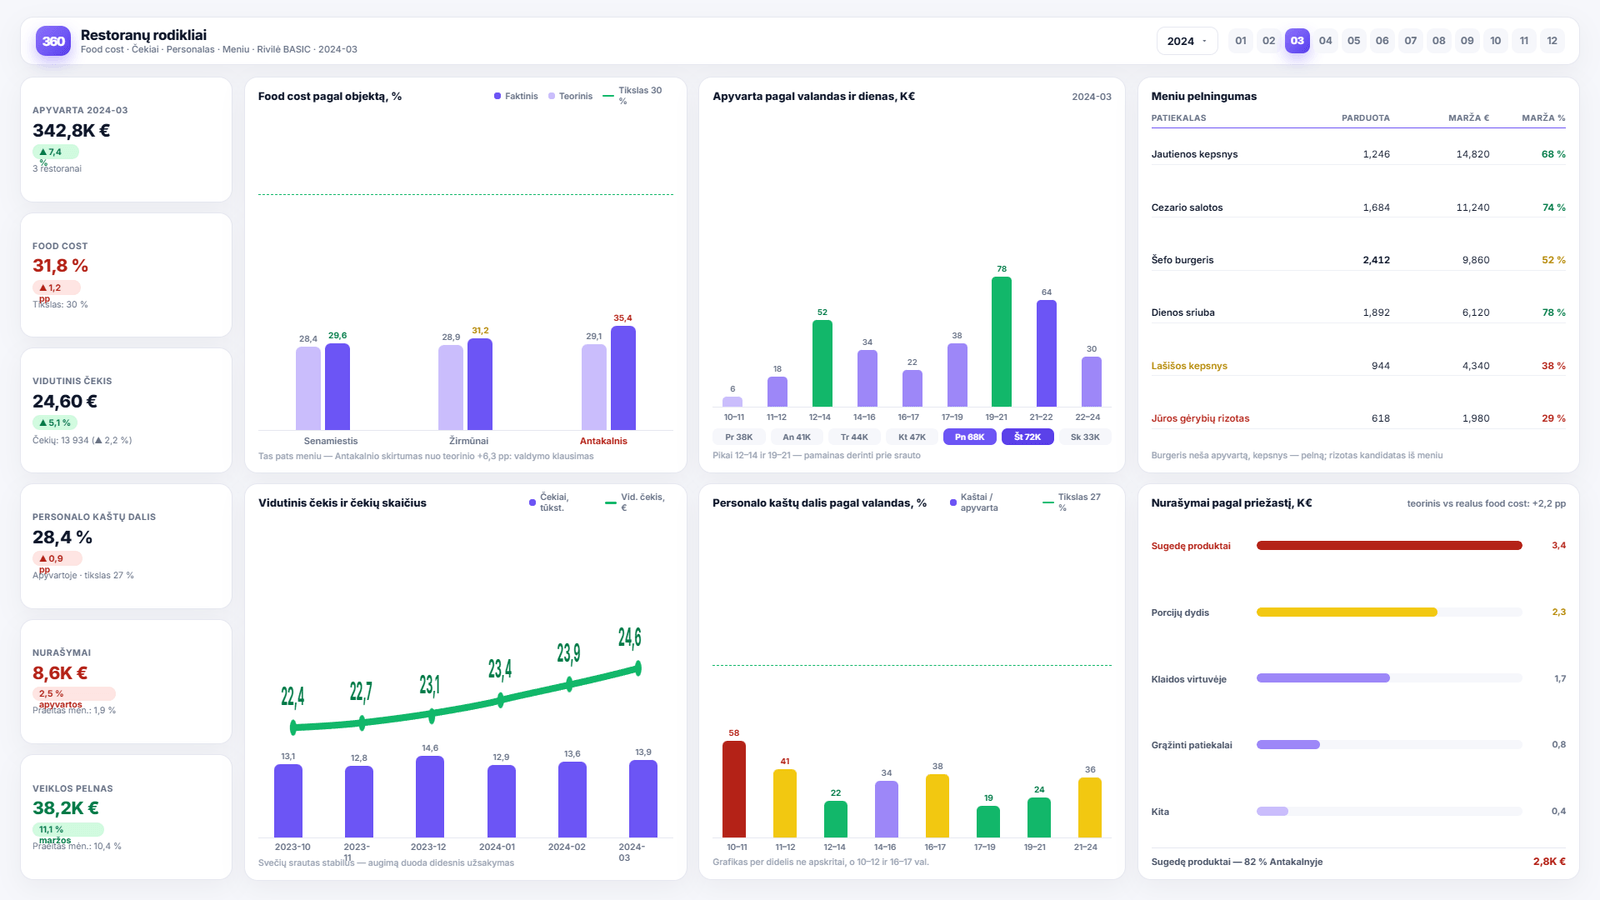The height and width of the screenshot is (900, 1600).
Task: Click the Senamiestis axis label
Action: click(331, 441)
